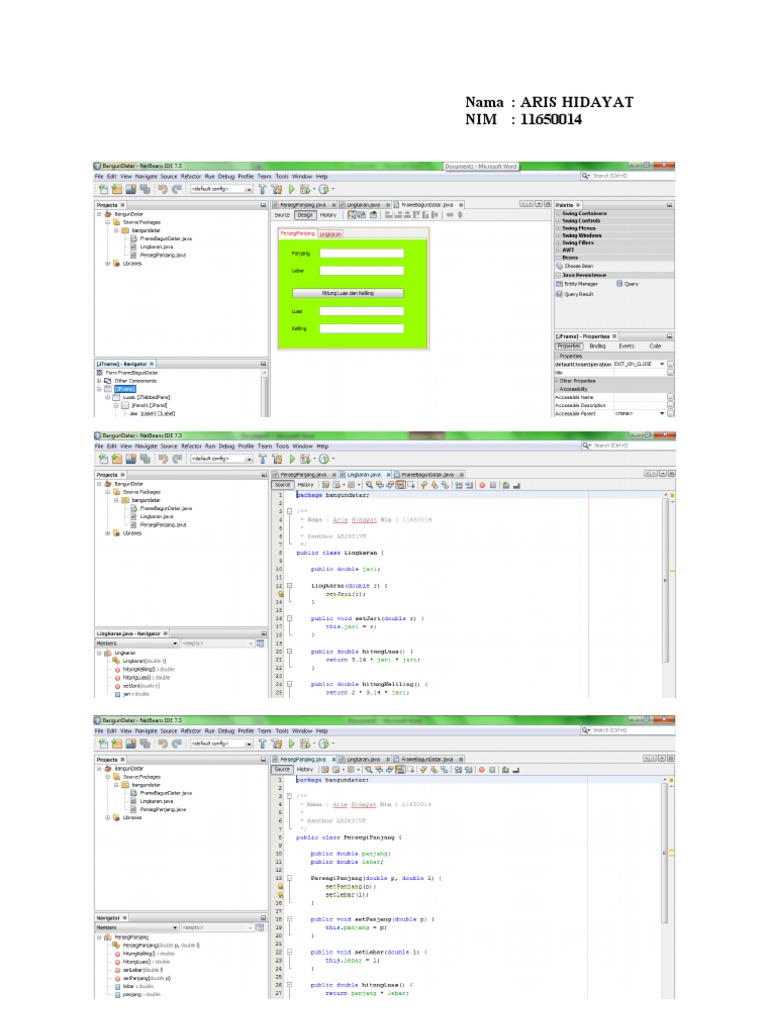Select Lingkaran tab in designed form
The width and height of the screenshot is (768, 1024).
tap(331, 233)
